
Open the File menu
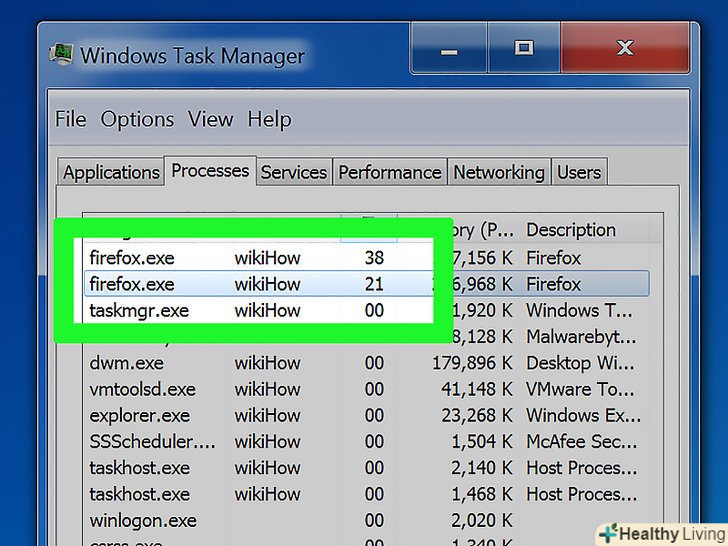click(70, 119)
